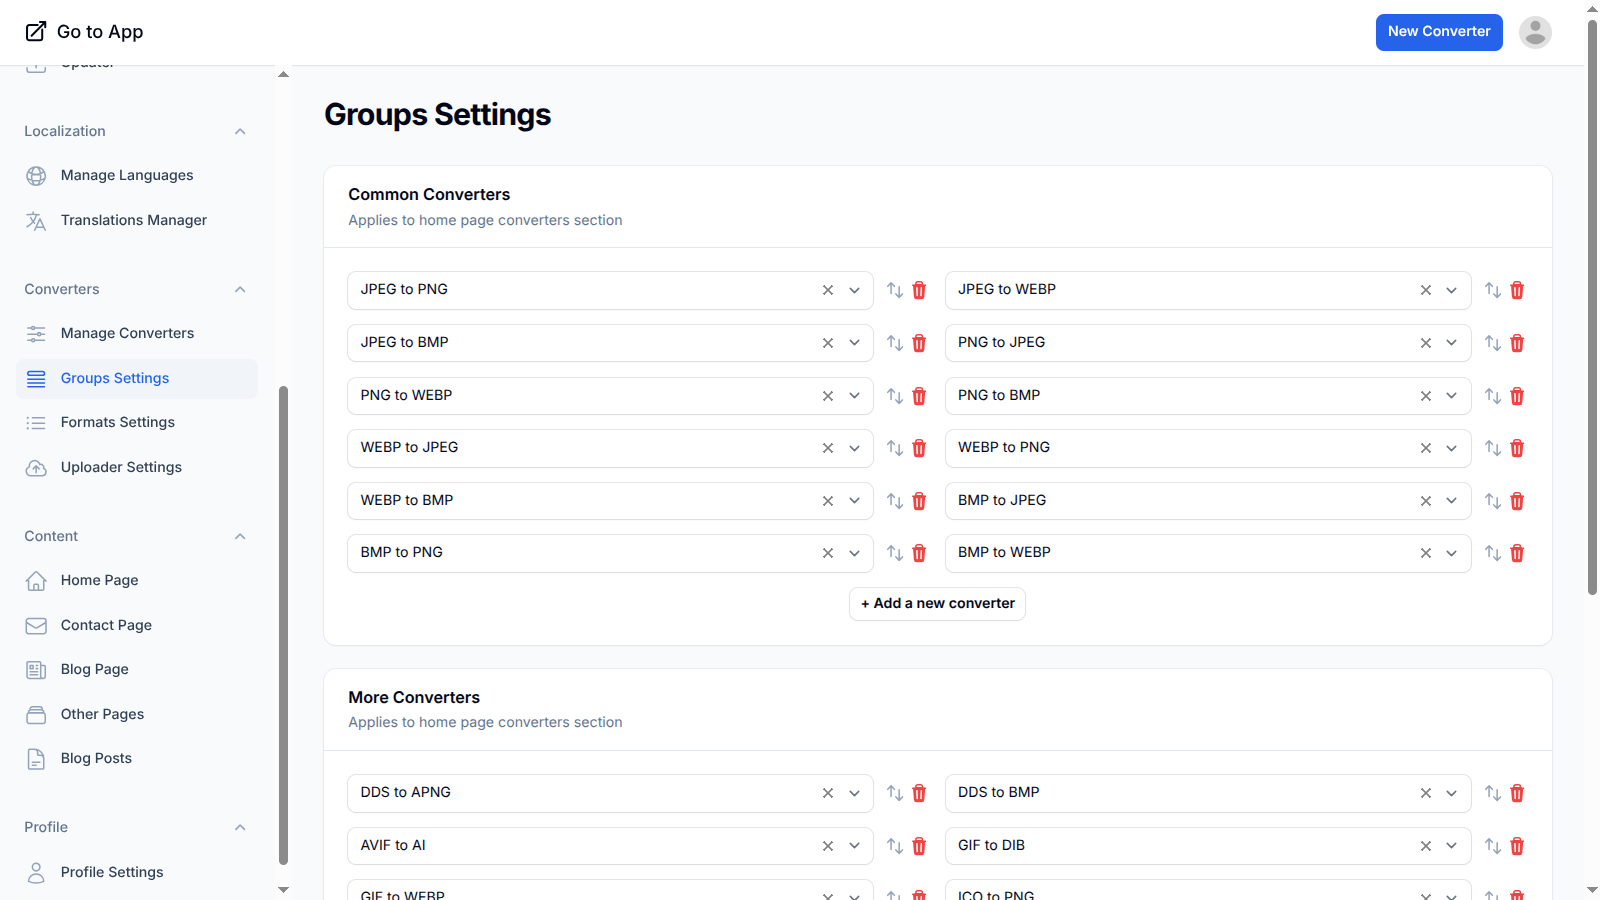
Task: Clear the WEBP to PNG selection
Action: coord(1425,448)
